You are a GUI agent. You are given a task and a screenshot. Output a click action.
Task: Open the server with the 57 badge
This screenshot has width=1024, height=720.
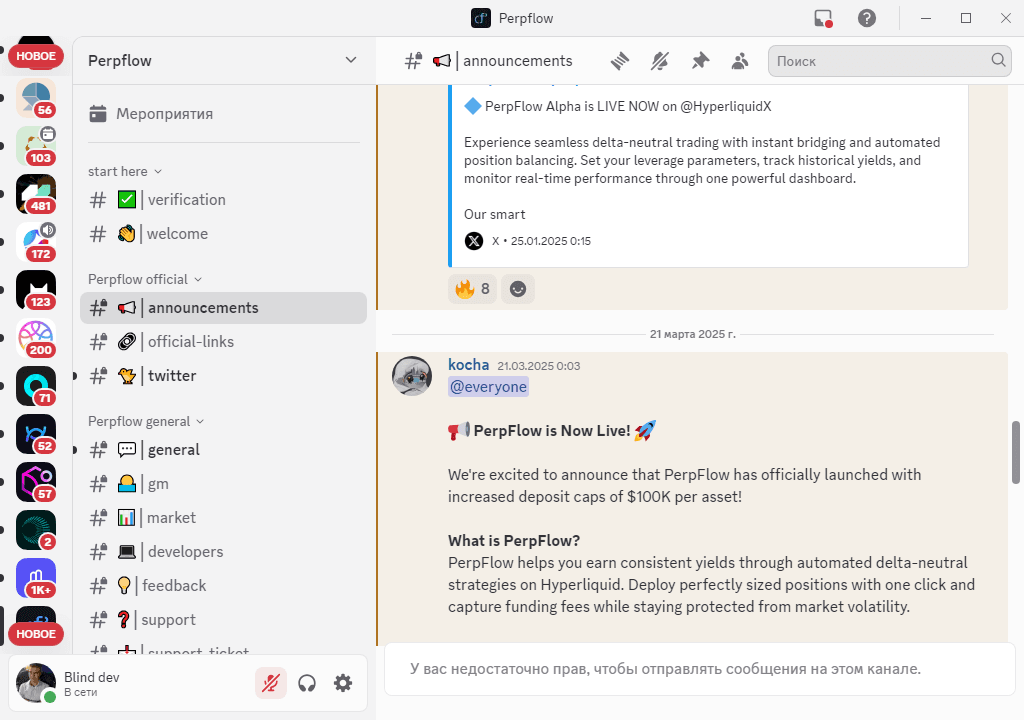tap(36, 482)
